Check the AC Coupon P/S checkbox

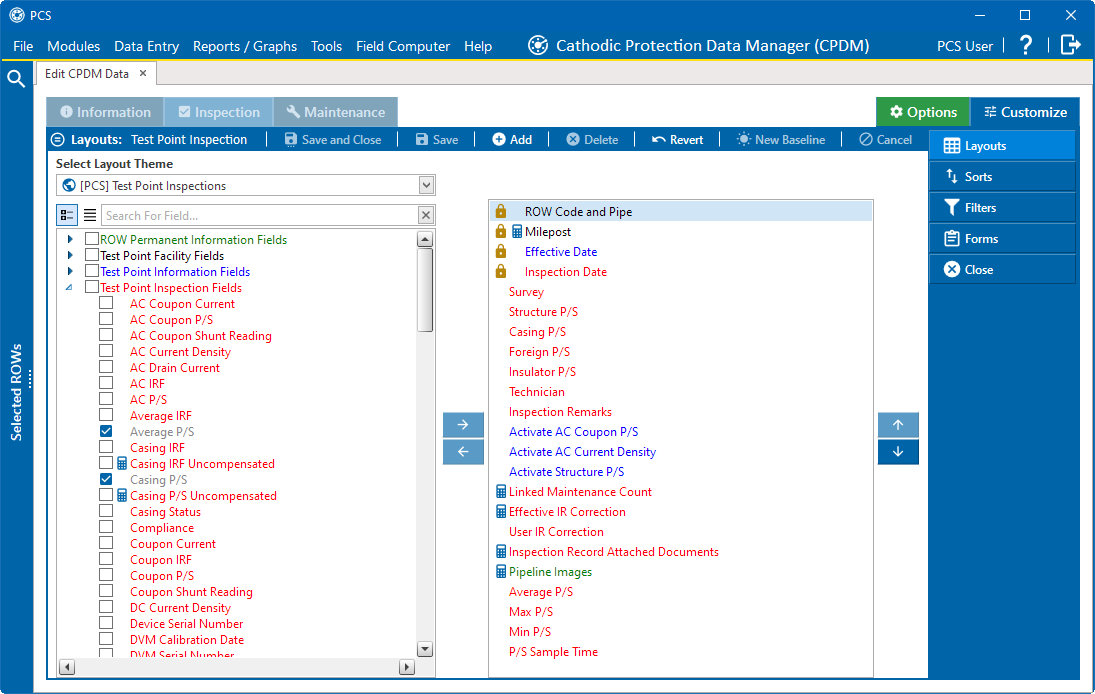[106, 319]
